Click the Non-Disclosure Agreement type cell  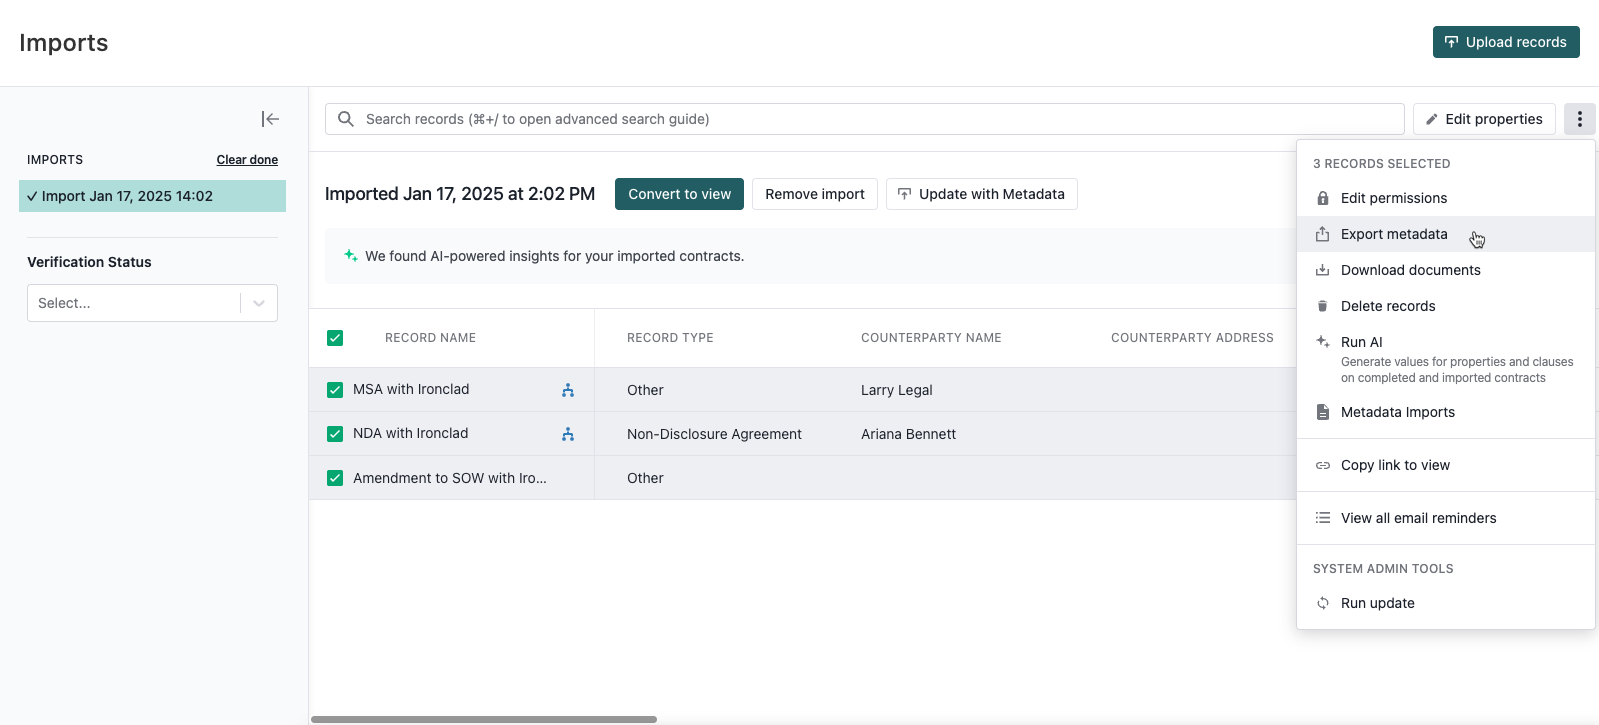(x=714, y=434)
